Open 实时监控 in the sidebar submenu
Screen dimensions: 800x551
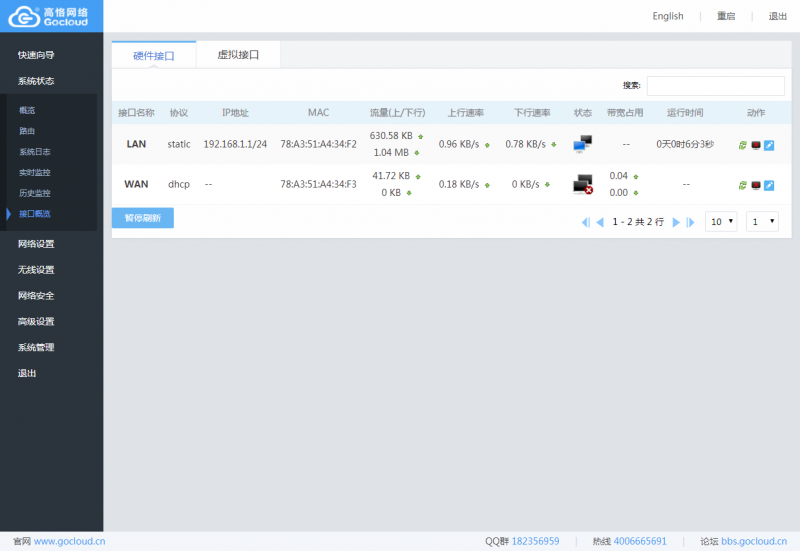(35, 173)
